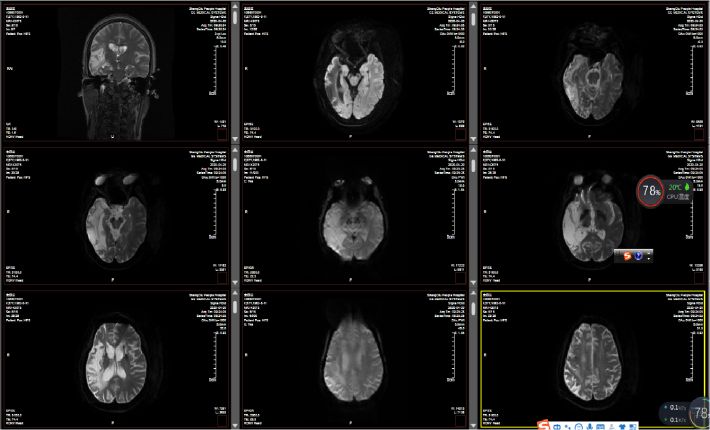Viewport: 710px width, 430px height.
Task: Click the yellow-highlighted bottom-right viewport image
Action: (590, 355)
